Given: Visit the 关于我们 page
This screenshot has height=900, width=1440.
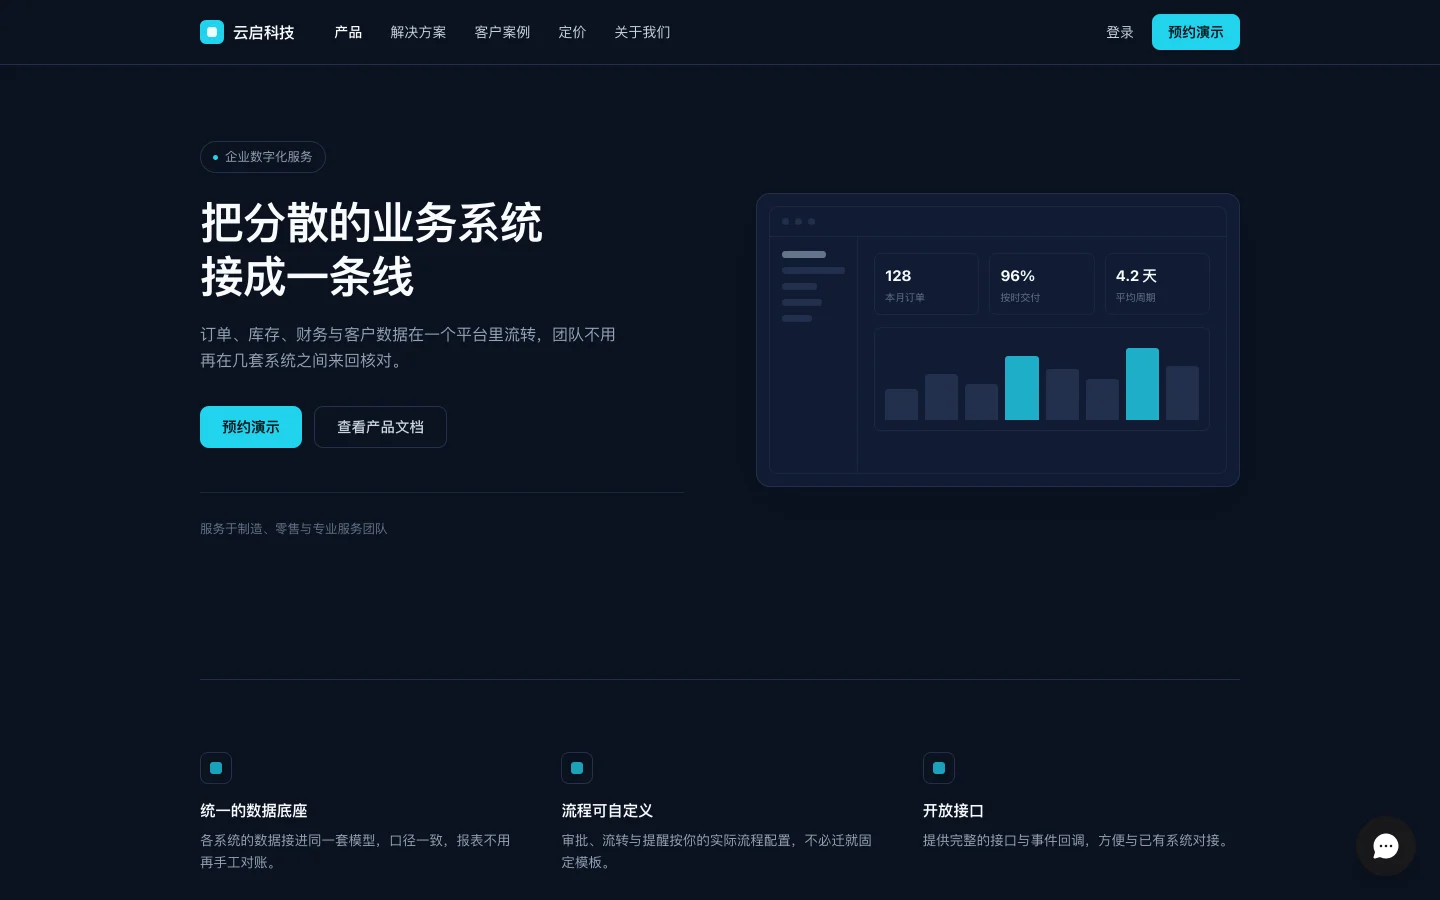Looking at the screenshot, I should (642, 32).
